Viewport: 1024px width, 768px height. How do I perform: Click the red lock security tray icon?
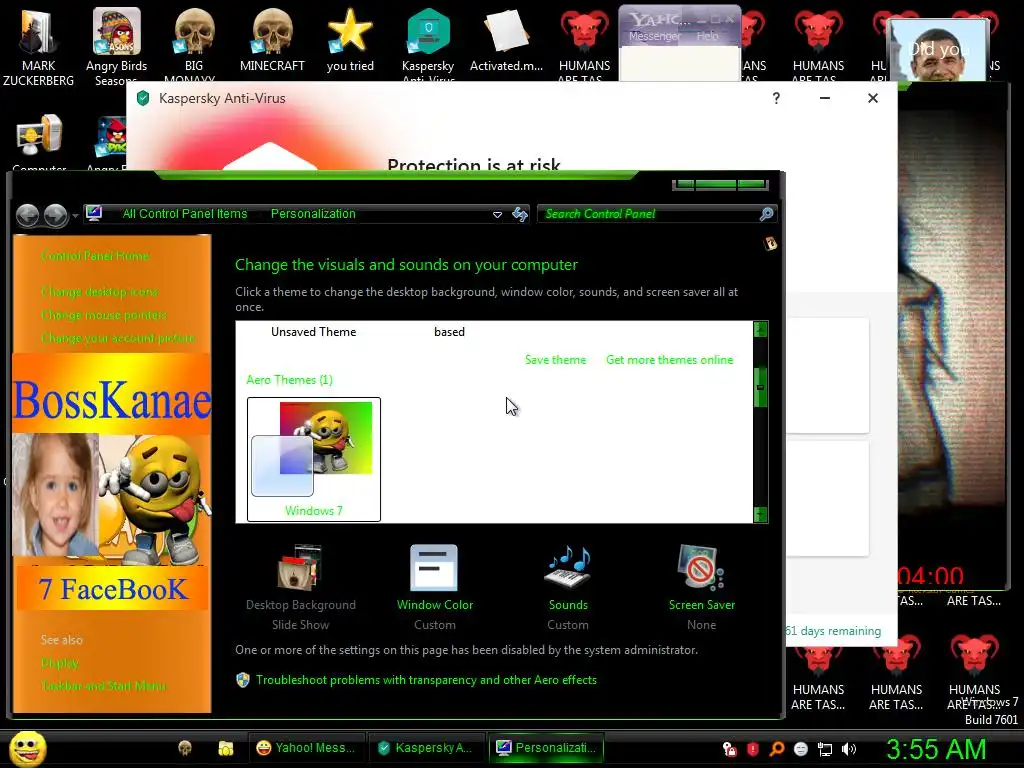point(729,749)
